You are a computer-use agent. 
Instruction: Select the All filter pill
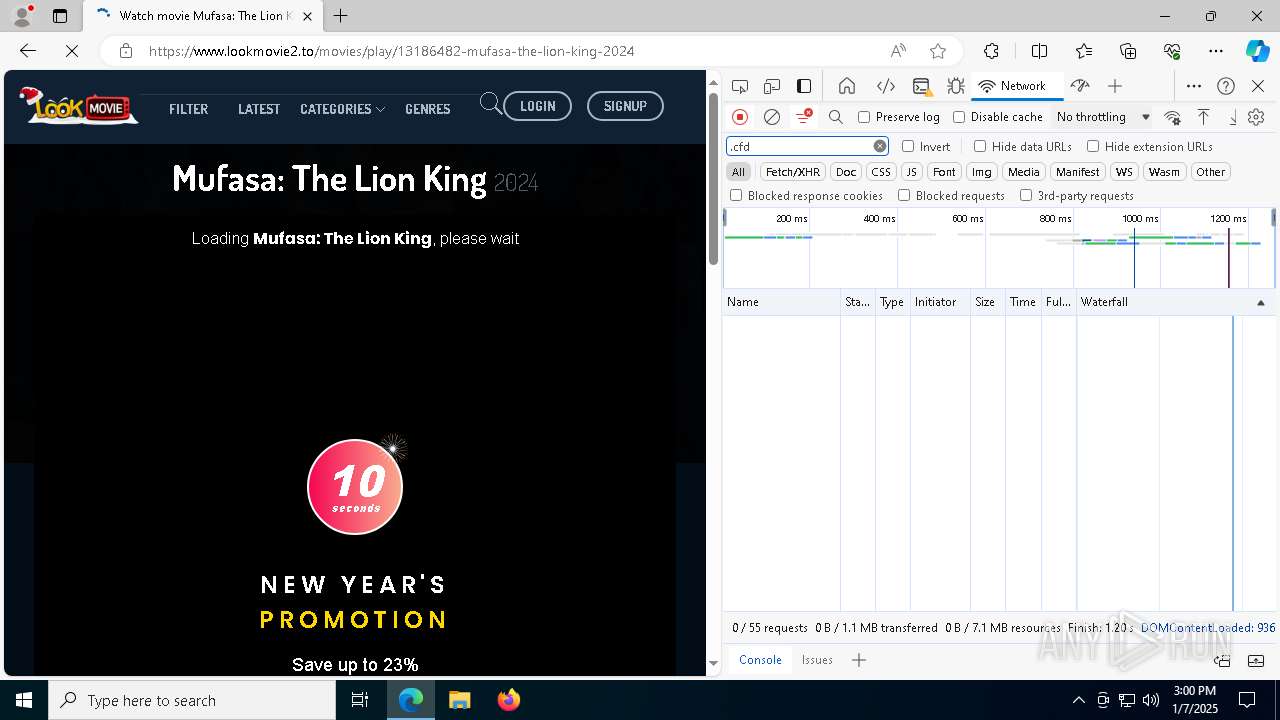(x=738, y=172)
